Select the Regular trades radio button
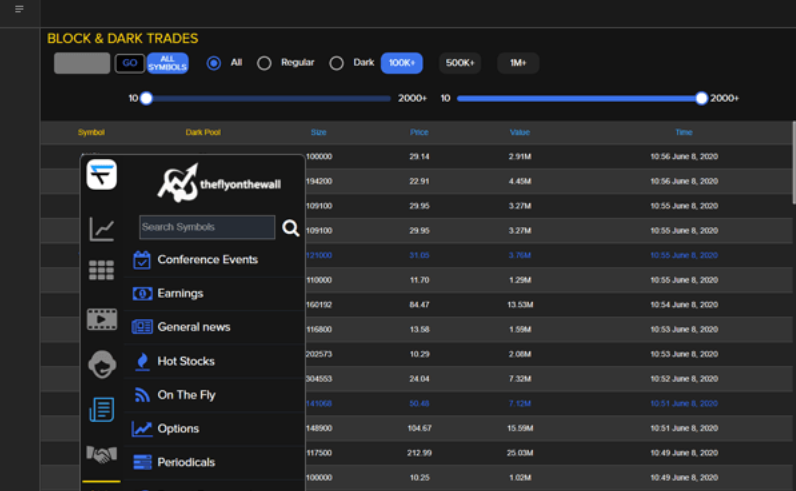This screenshot has height=491, width=796. coord(264,63)
